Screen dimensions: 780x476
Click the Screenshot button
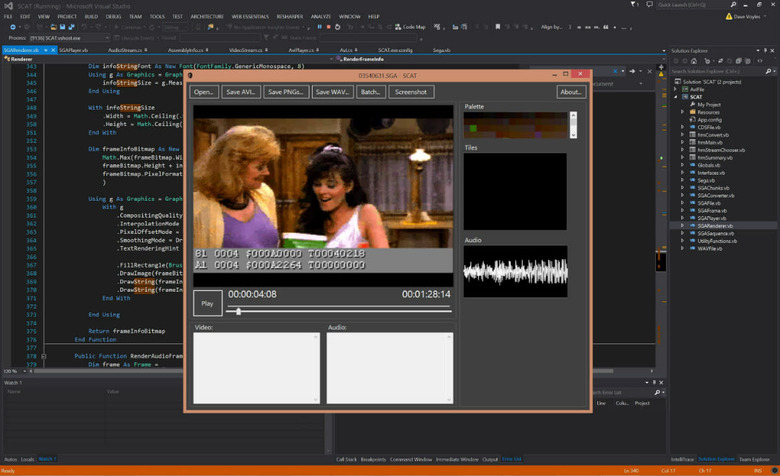click(412, 91)
